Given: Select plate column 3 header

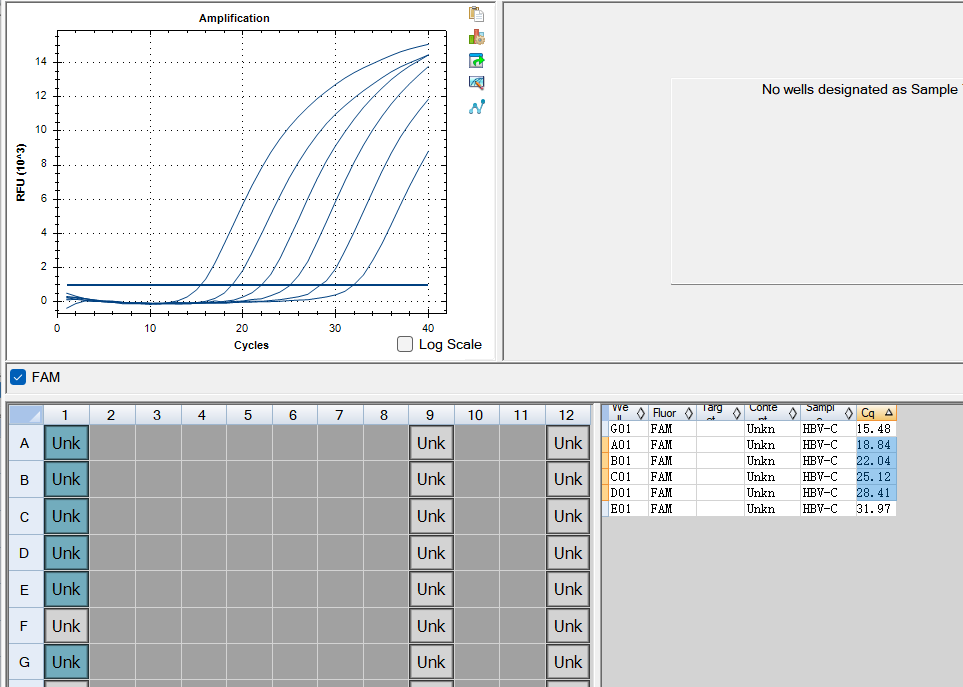Looking at the screenshot, I should click(157, 415).
